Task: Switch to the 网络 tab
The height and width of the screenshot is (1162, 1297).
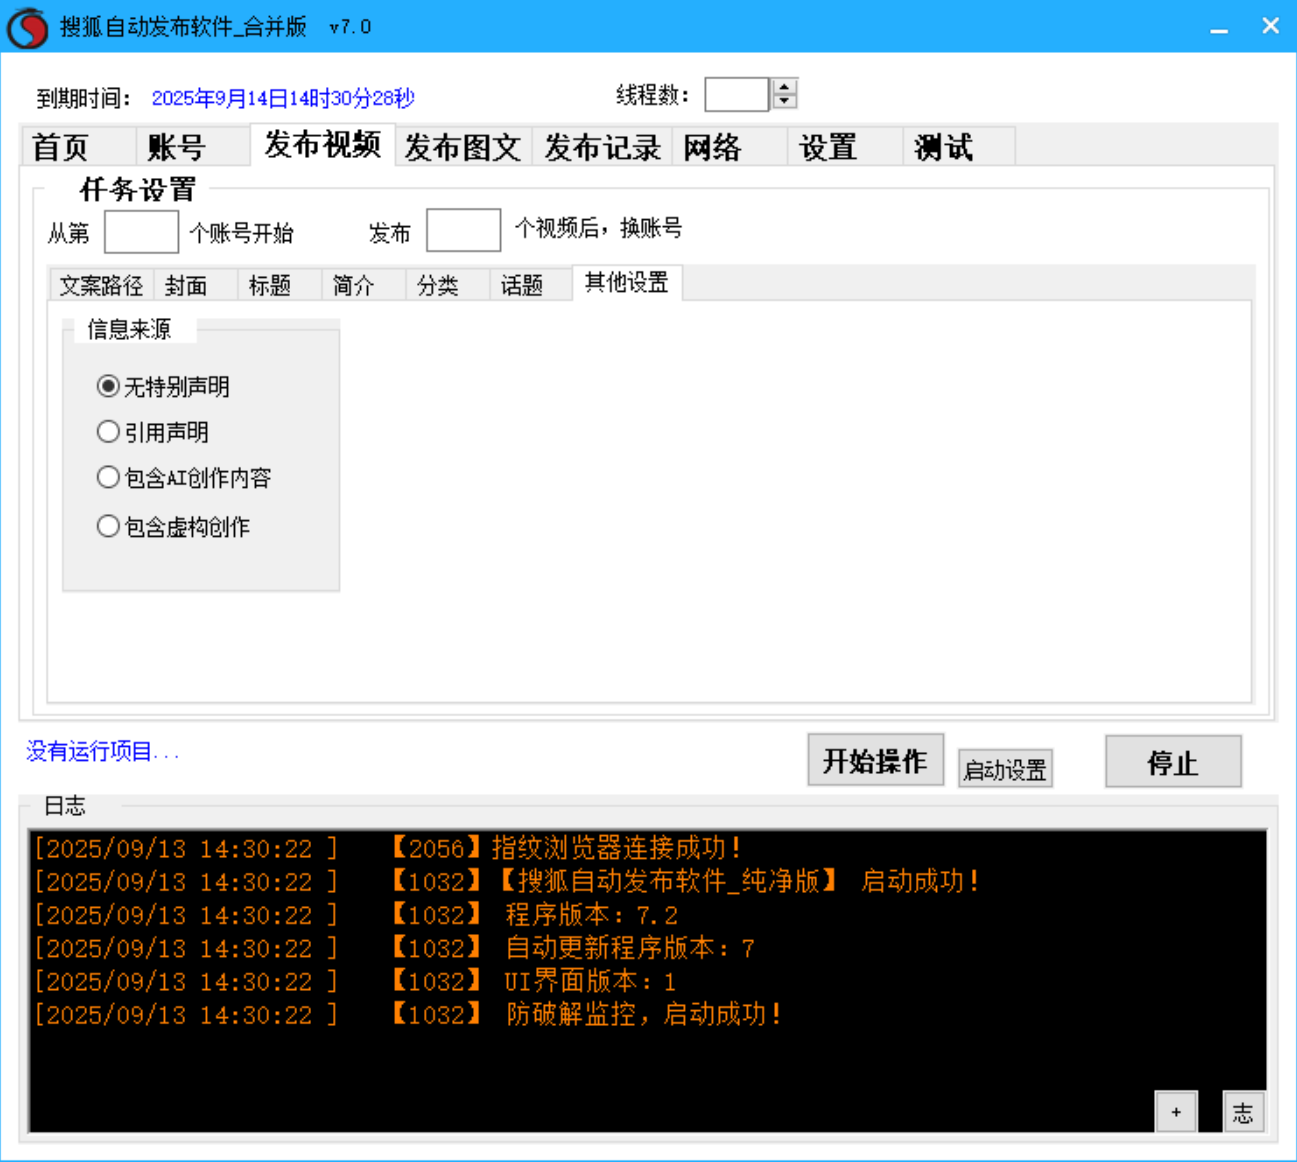Action: click(x=711, y=146)
